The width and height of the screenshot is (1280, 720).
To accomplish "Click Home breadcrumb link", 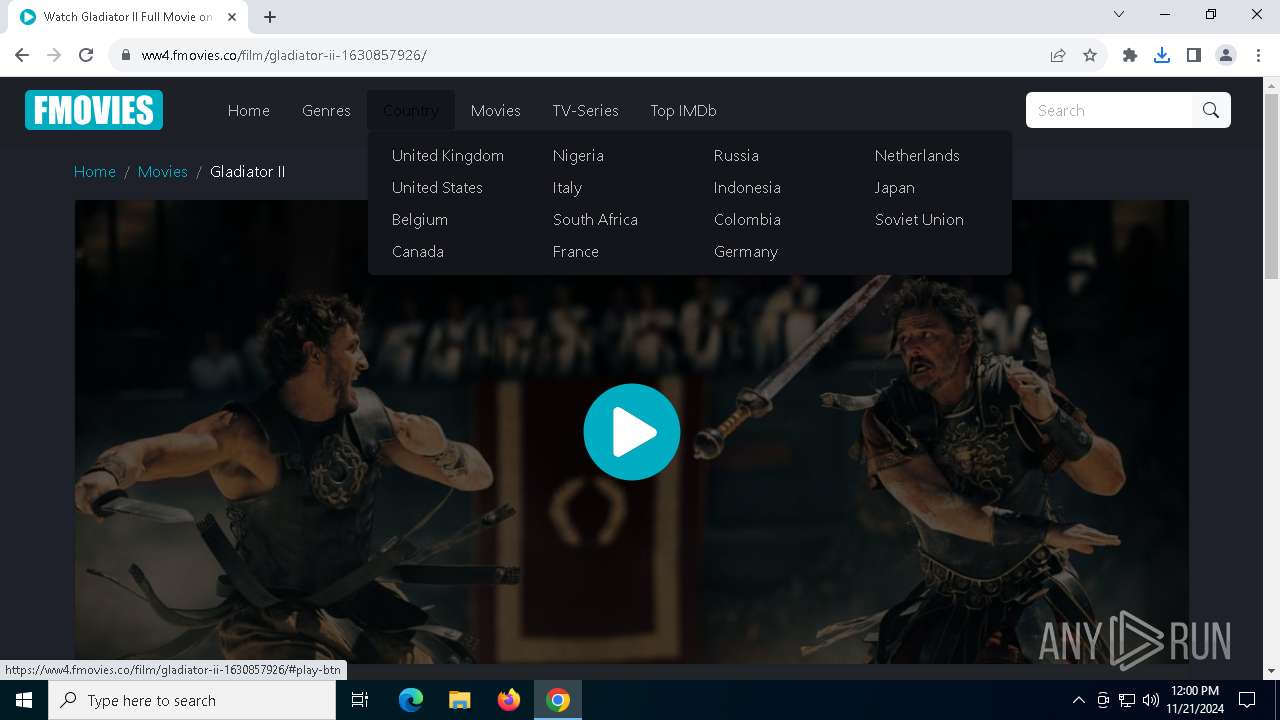I will (x=95, y=171).
